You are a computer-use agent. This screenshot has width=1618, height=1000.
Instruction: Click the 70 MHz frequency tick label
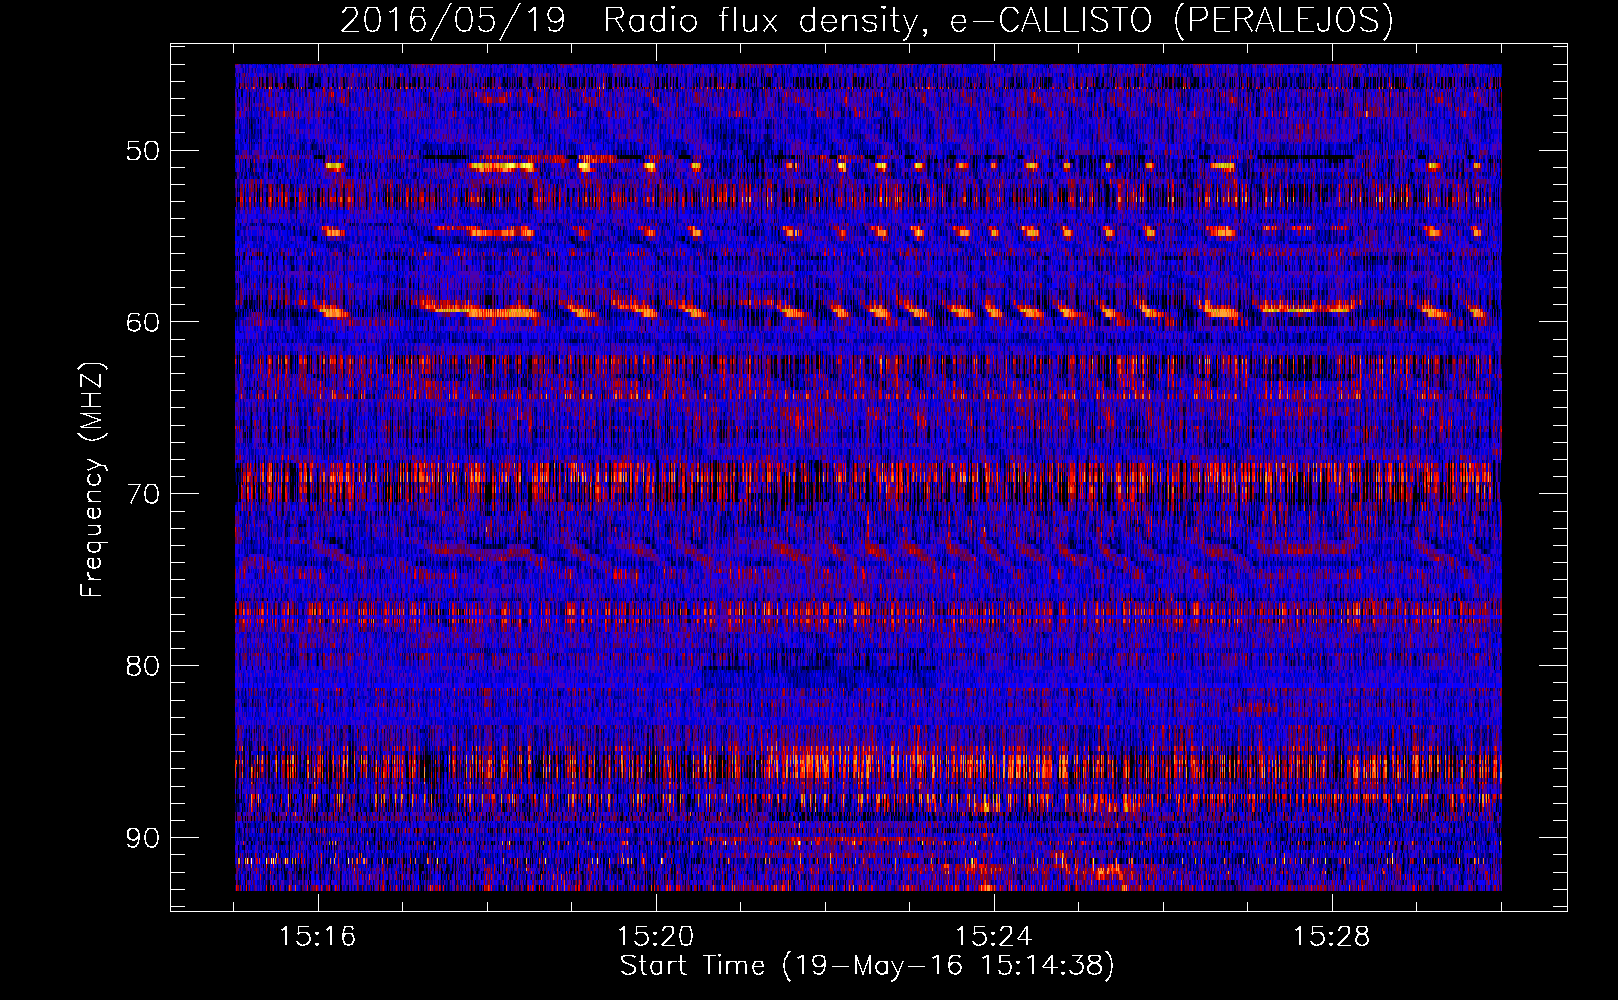click(x=142, y=495)
